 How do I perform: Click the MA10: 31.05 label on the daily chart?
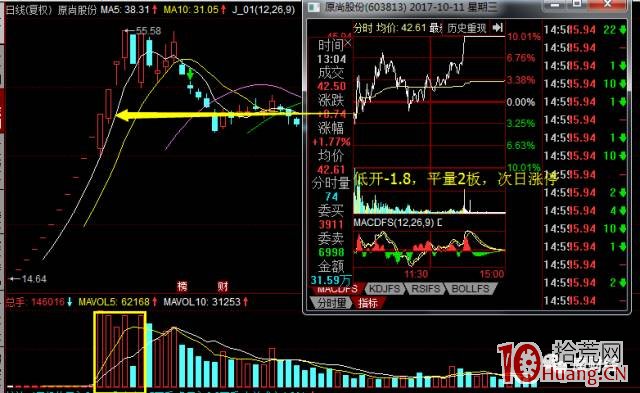(x=191, y=10)
